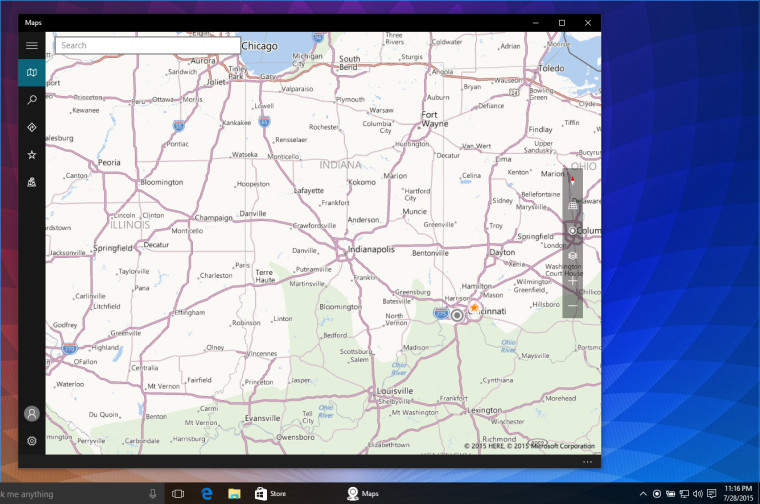Click the Lexington label on the map
Viewport: 760px width, 504px height.
[x=485, y=410]
